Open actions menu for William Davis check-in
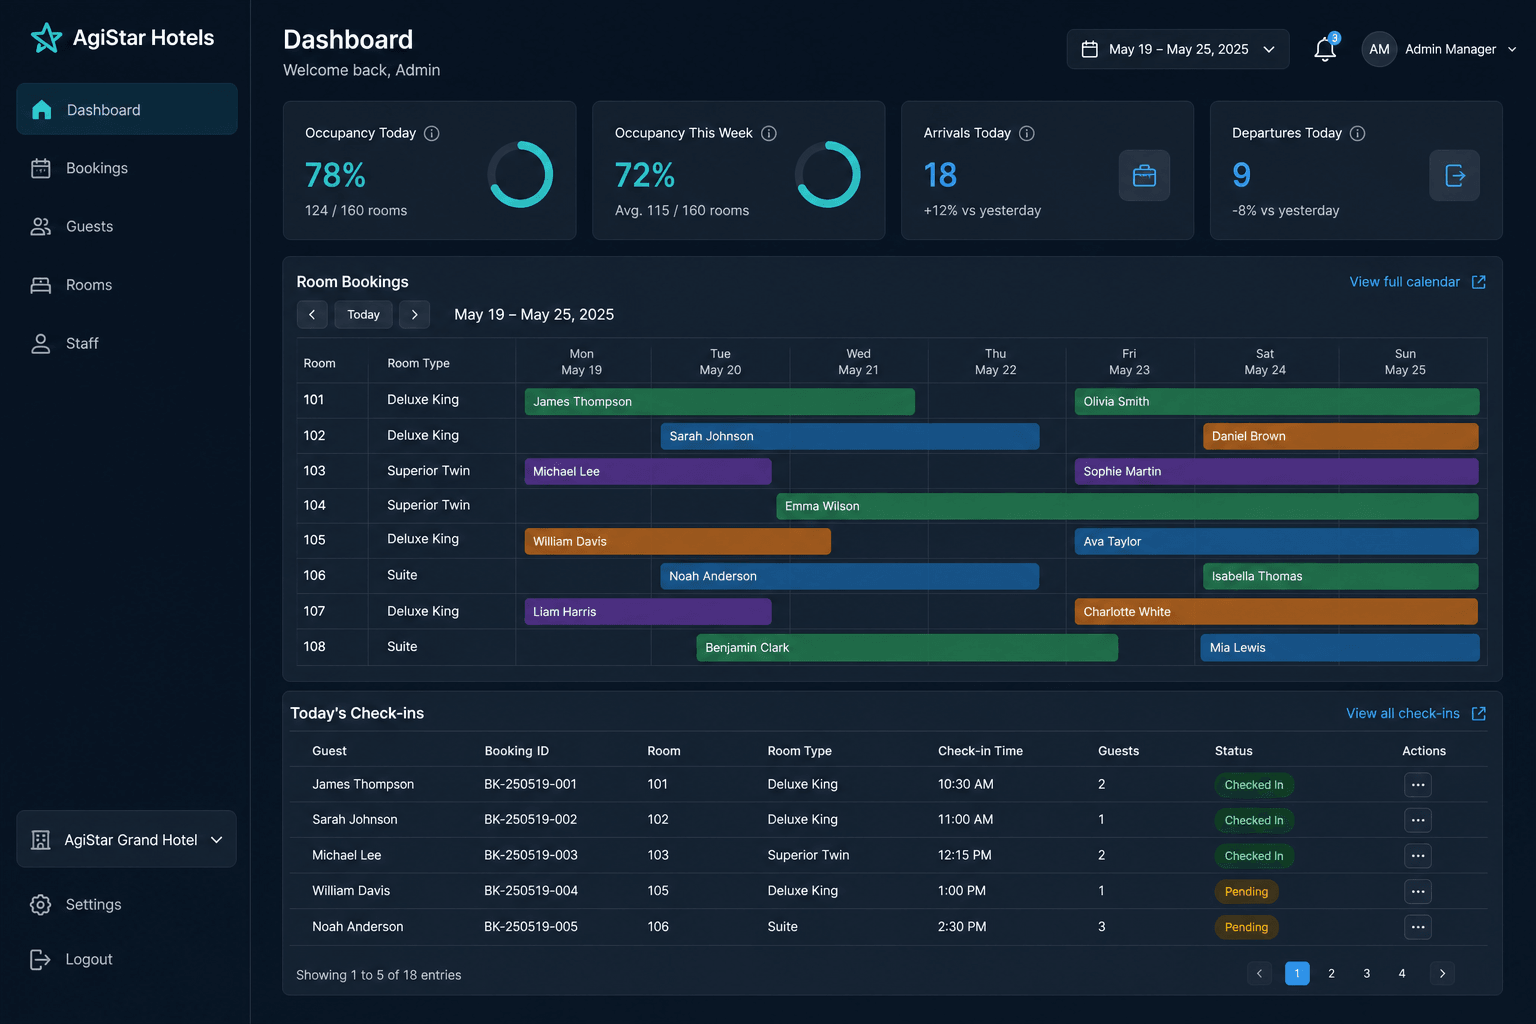This screenshot has width=1536, height=1024. 1418,891
